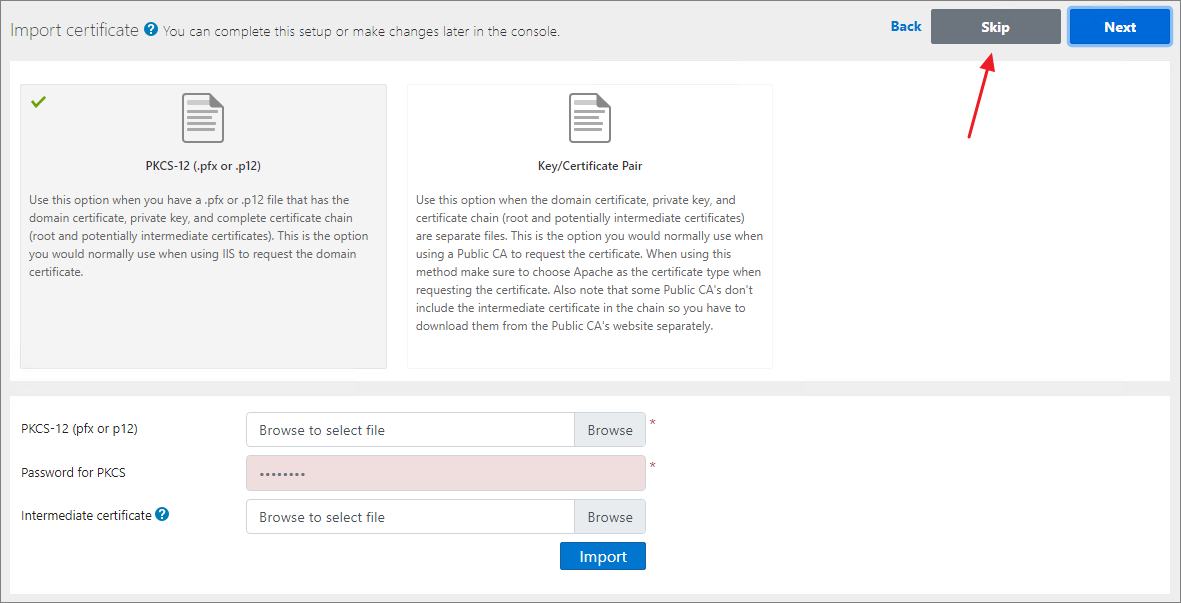The width and height of the screenshot is (1181, 603).
Task: Proceed with the Next button
Action: (1119, 27)
